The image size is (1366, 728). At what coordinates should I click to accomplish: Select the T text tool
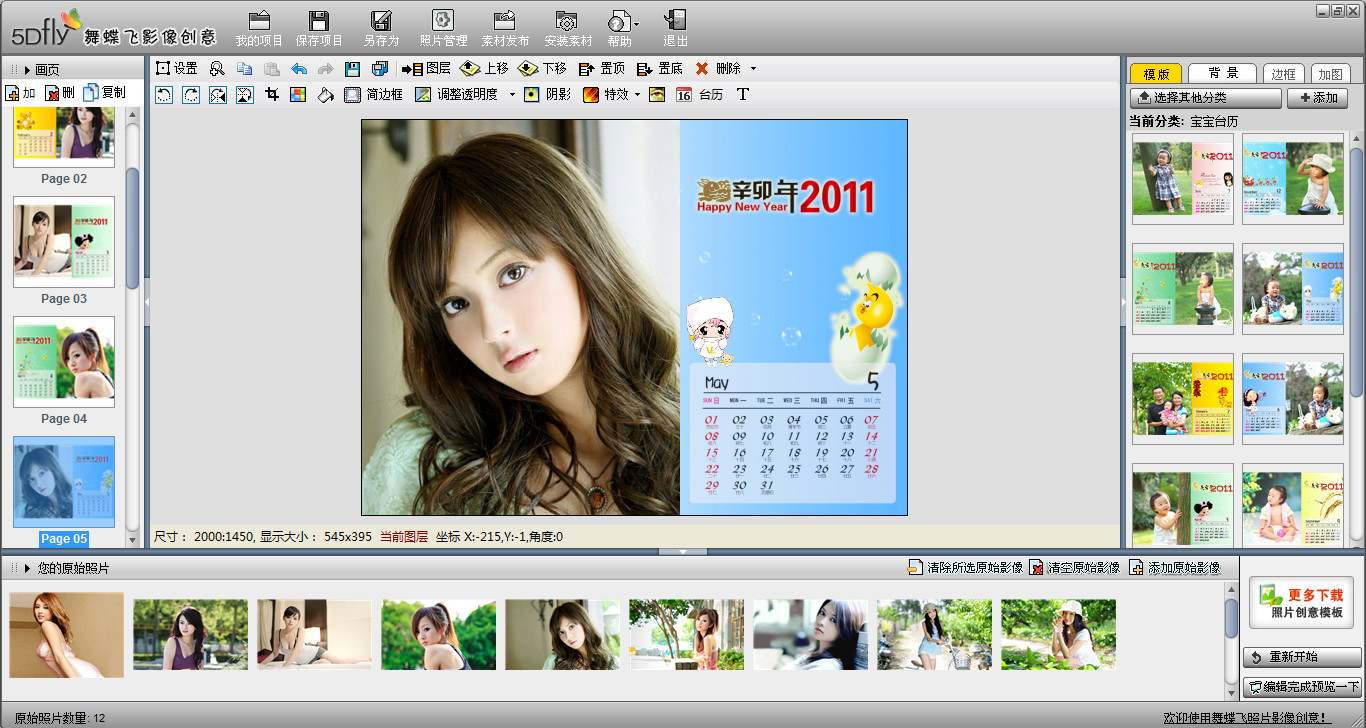click(743, 95)
